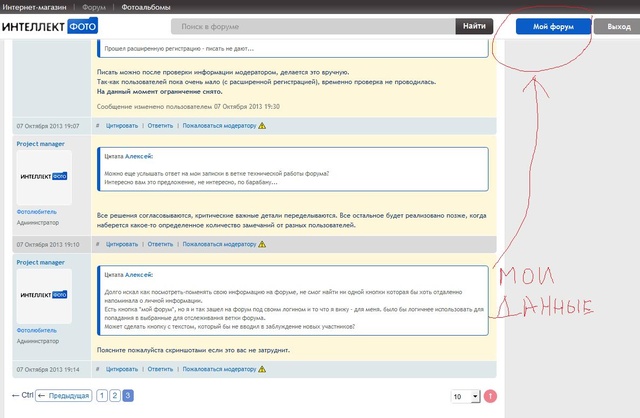
Task: Click Фотолюбитель rank above the 19:10 bar
Action: [x=37, y=212]
